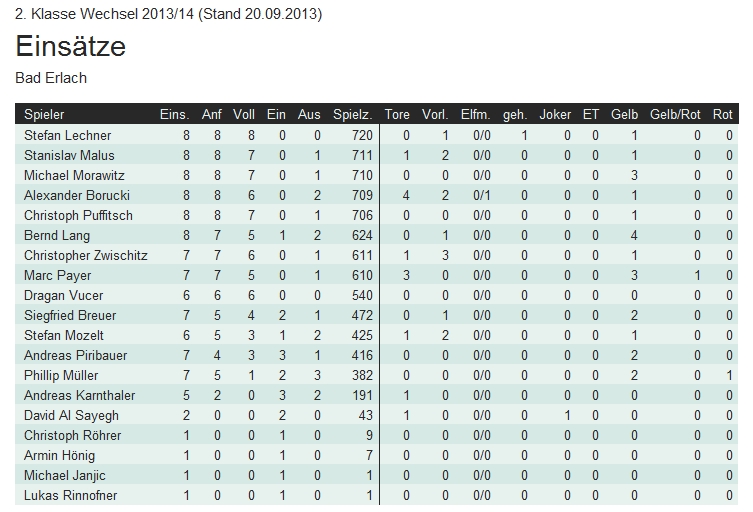Screen dimensions: 753x512
Task: Select the Joker column header
Action: pos(555,115)
